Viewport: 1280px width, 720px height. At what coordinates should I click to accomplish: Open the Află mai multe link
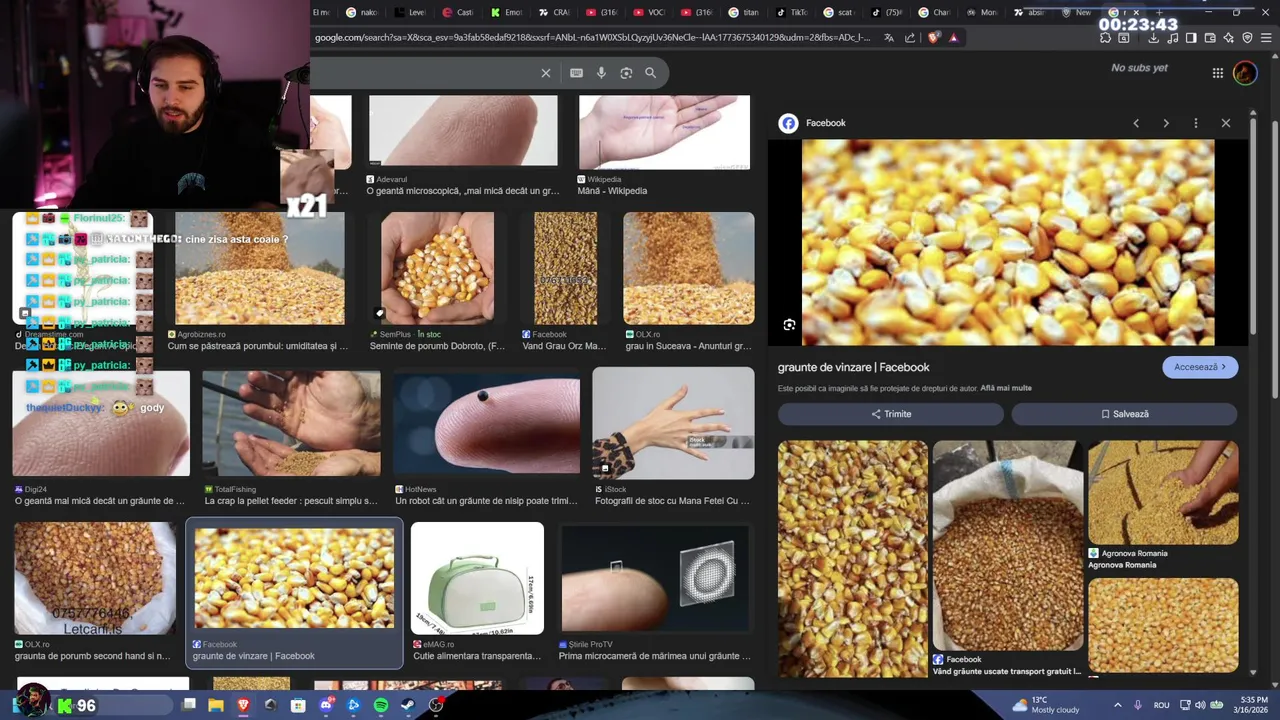pyautogui.click(x=1006, y=388)
